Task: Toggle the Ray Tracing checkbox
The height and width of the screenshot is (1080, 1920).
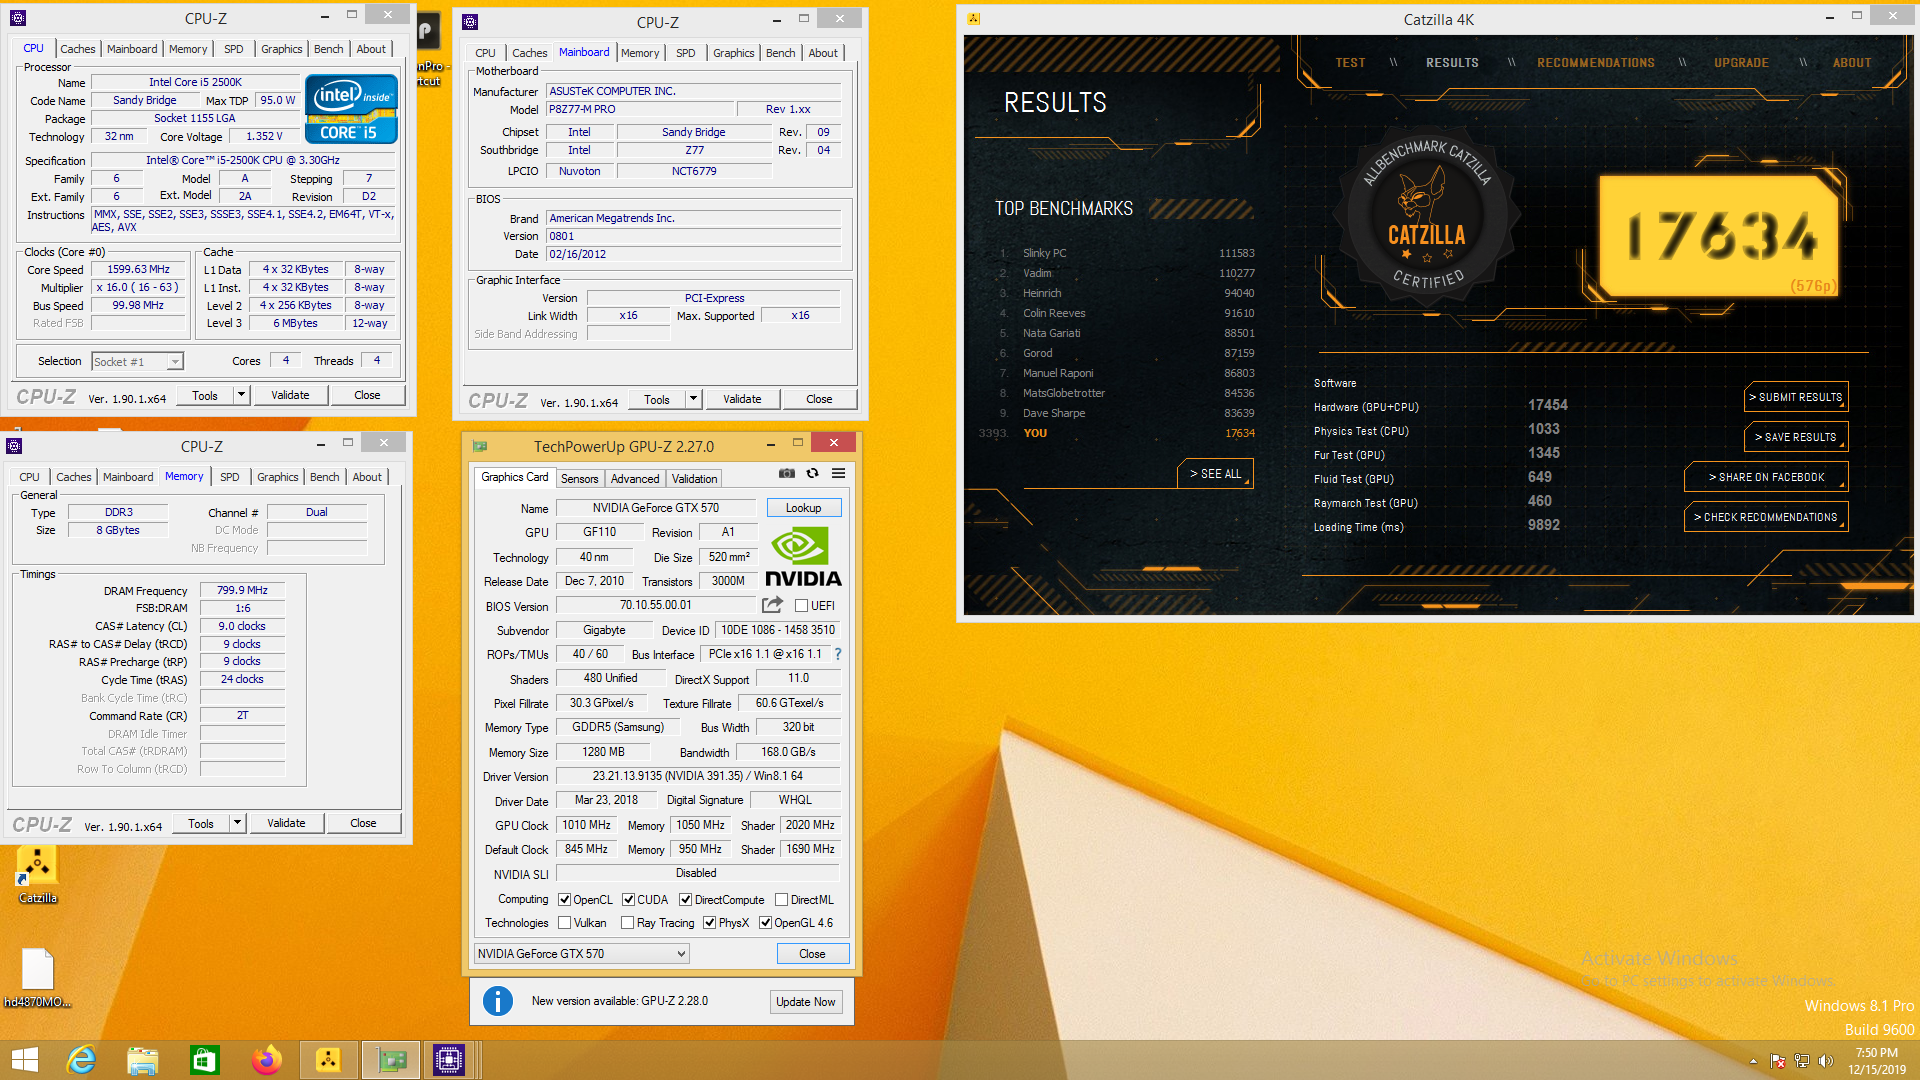Action: click(x=627, y=923)
